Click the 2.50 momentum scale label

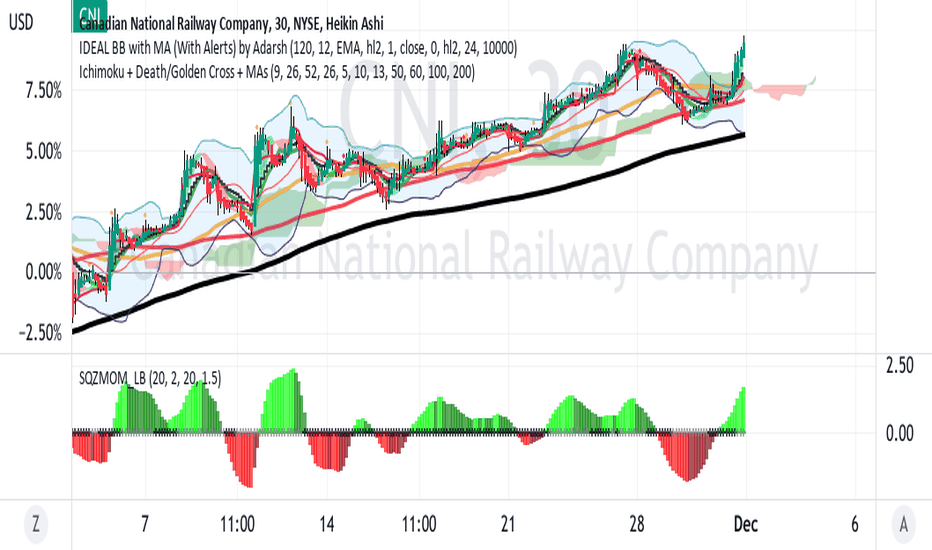point(899,365)
